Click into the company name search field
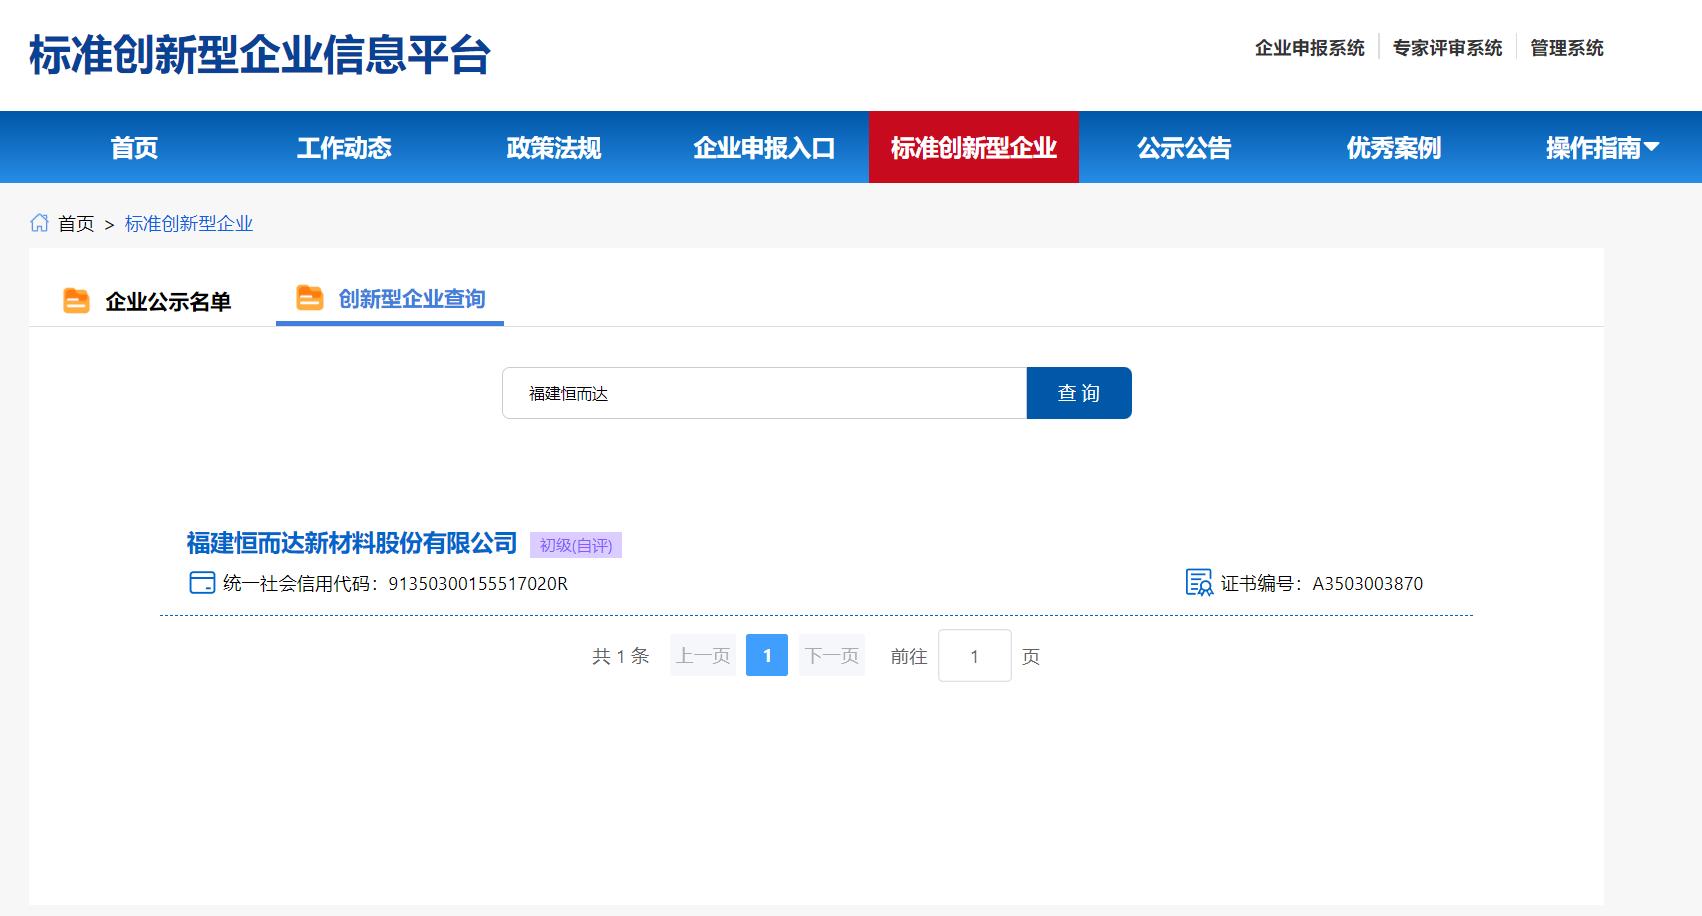 764,393
